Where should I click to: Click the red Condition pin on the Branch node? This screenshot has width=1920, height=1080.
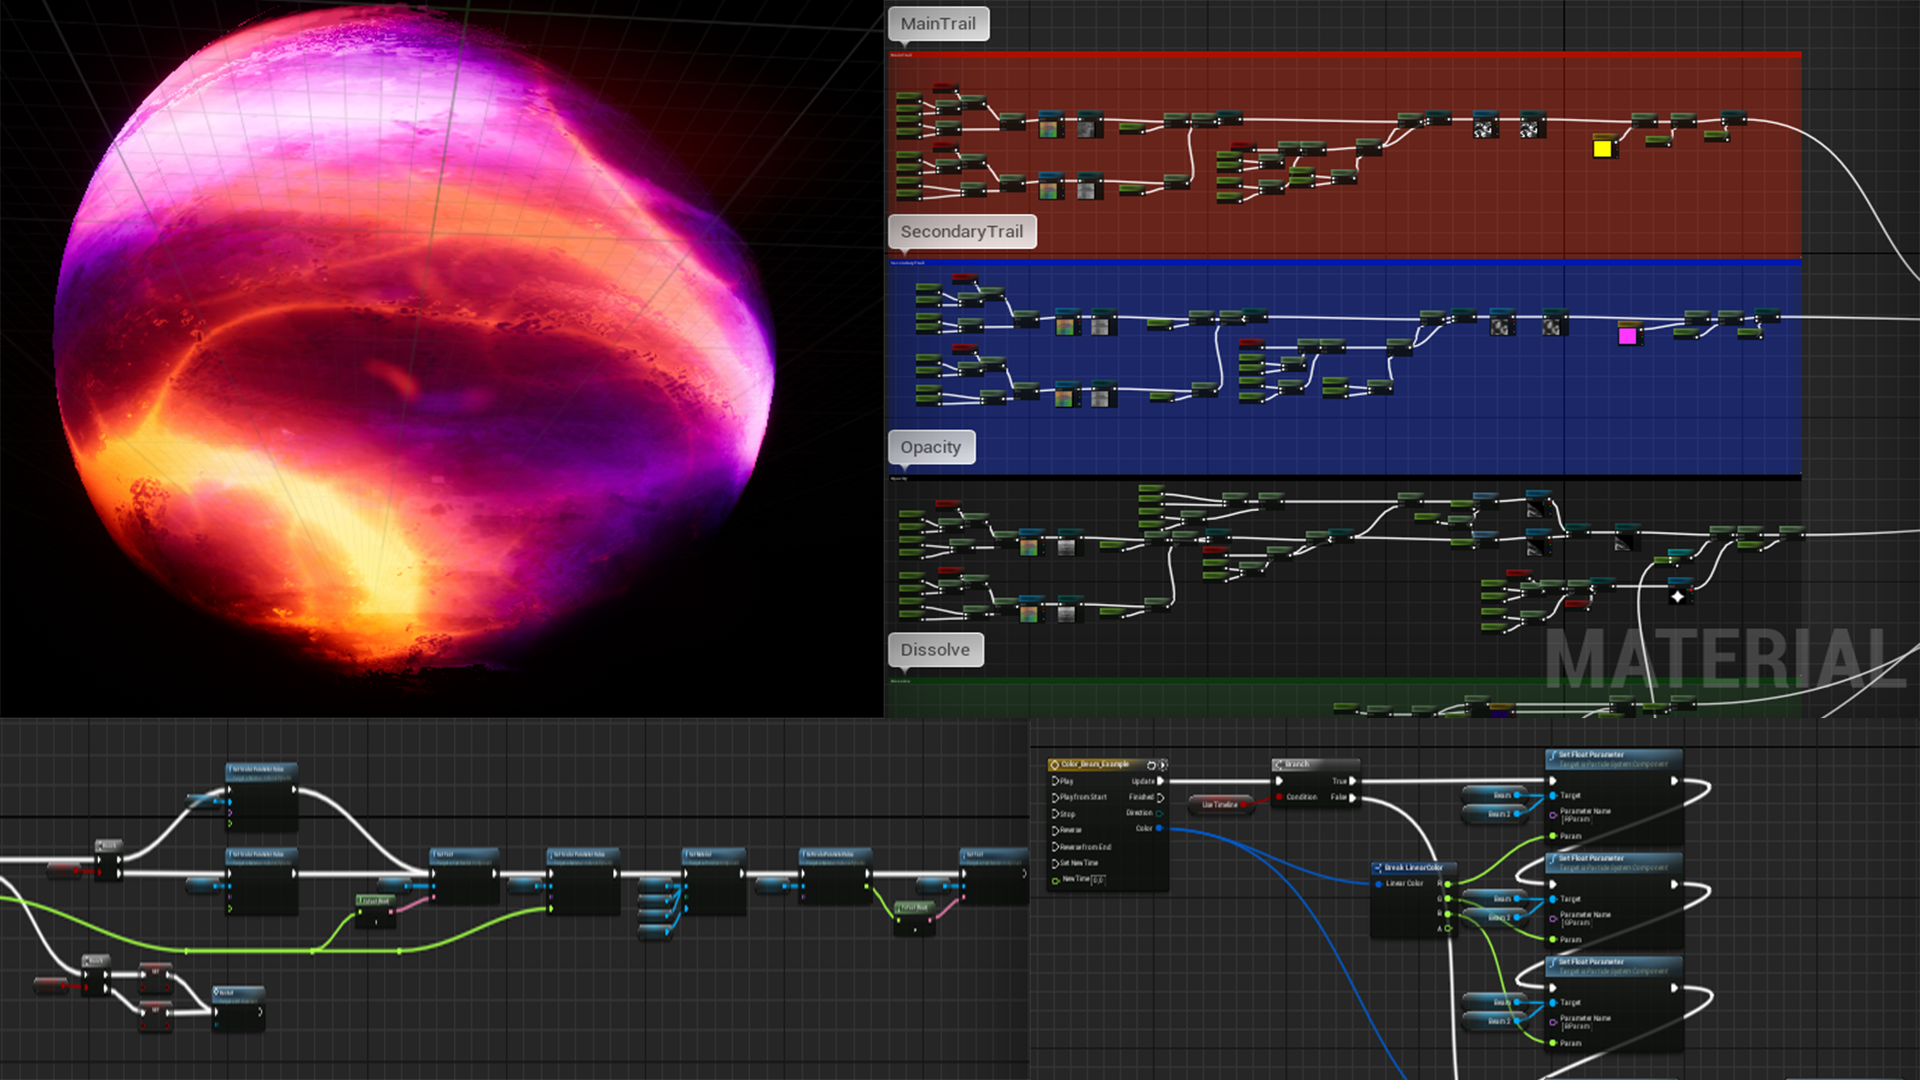coord(1280,797)
